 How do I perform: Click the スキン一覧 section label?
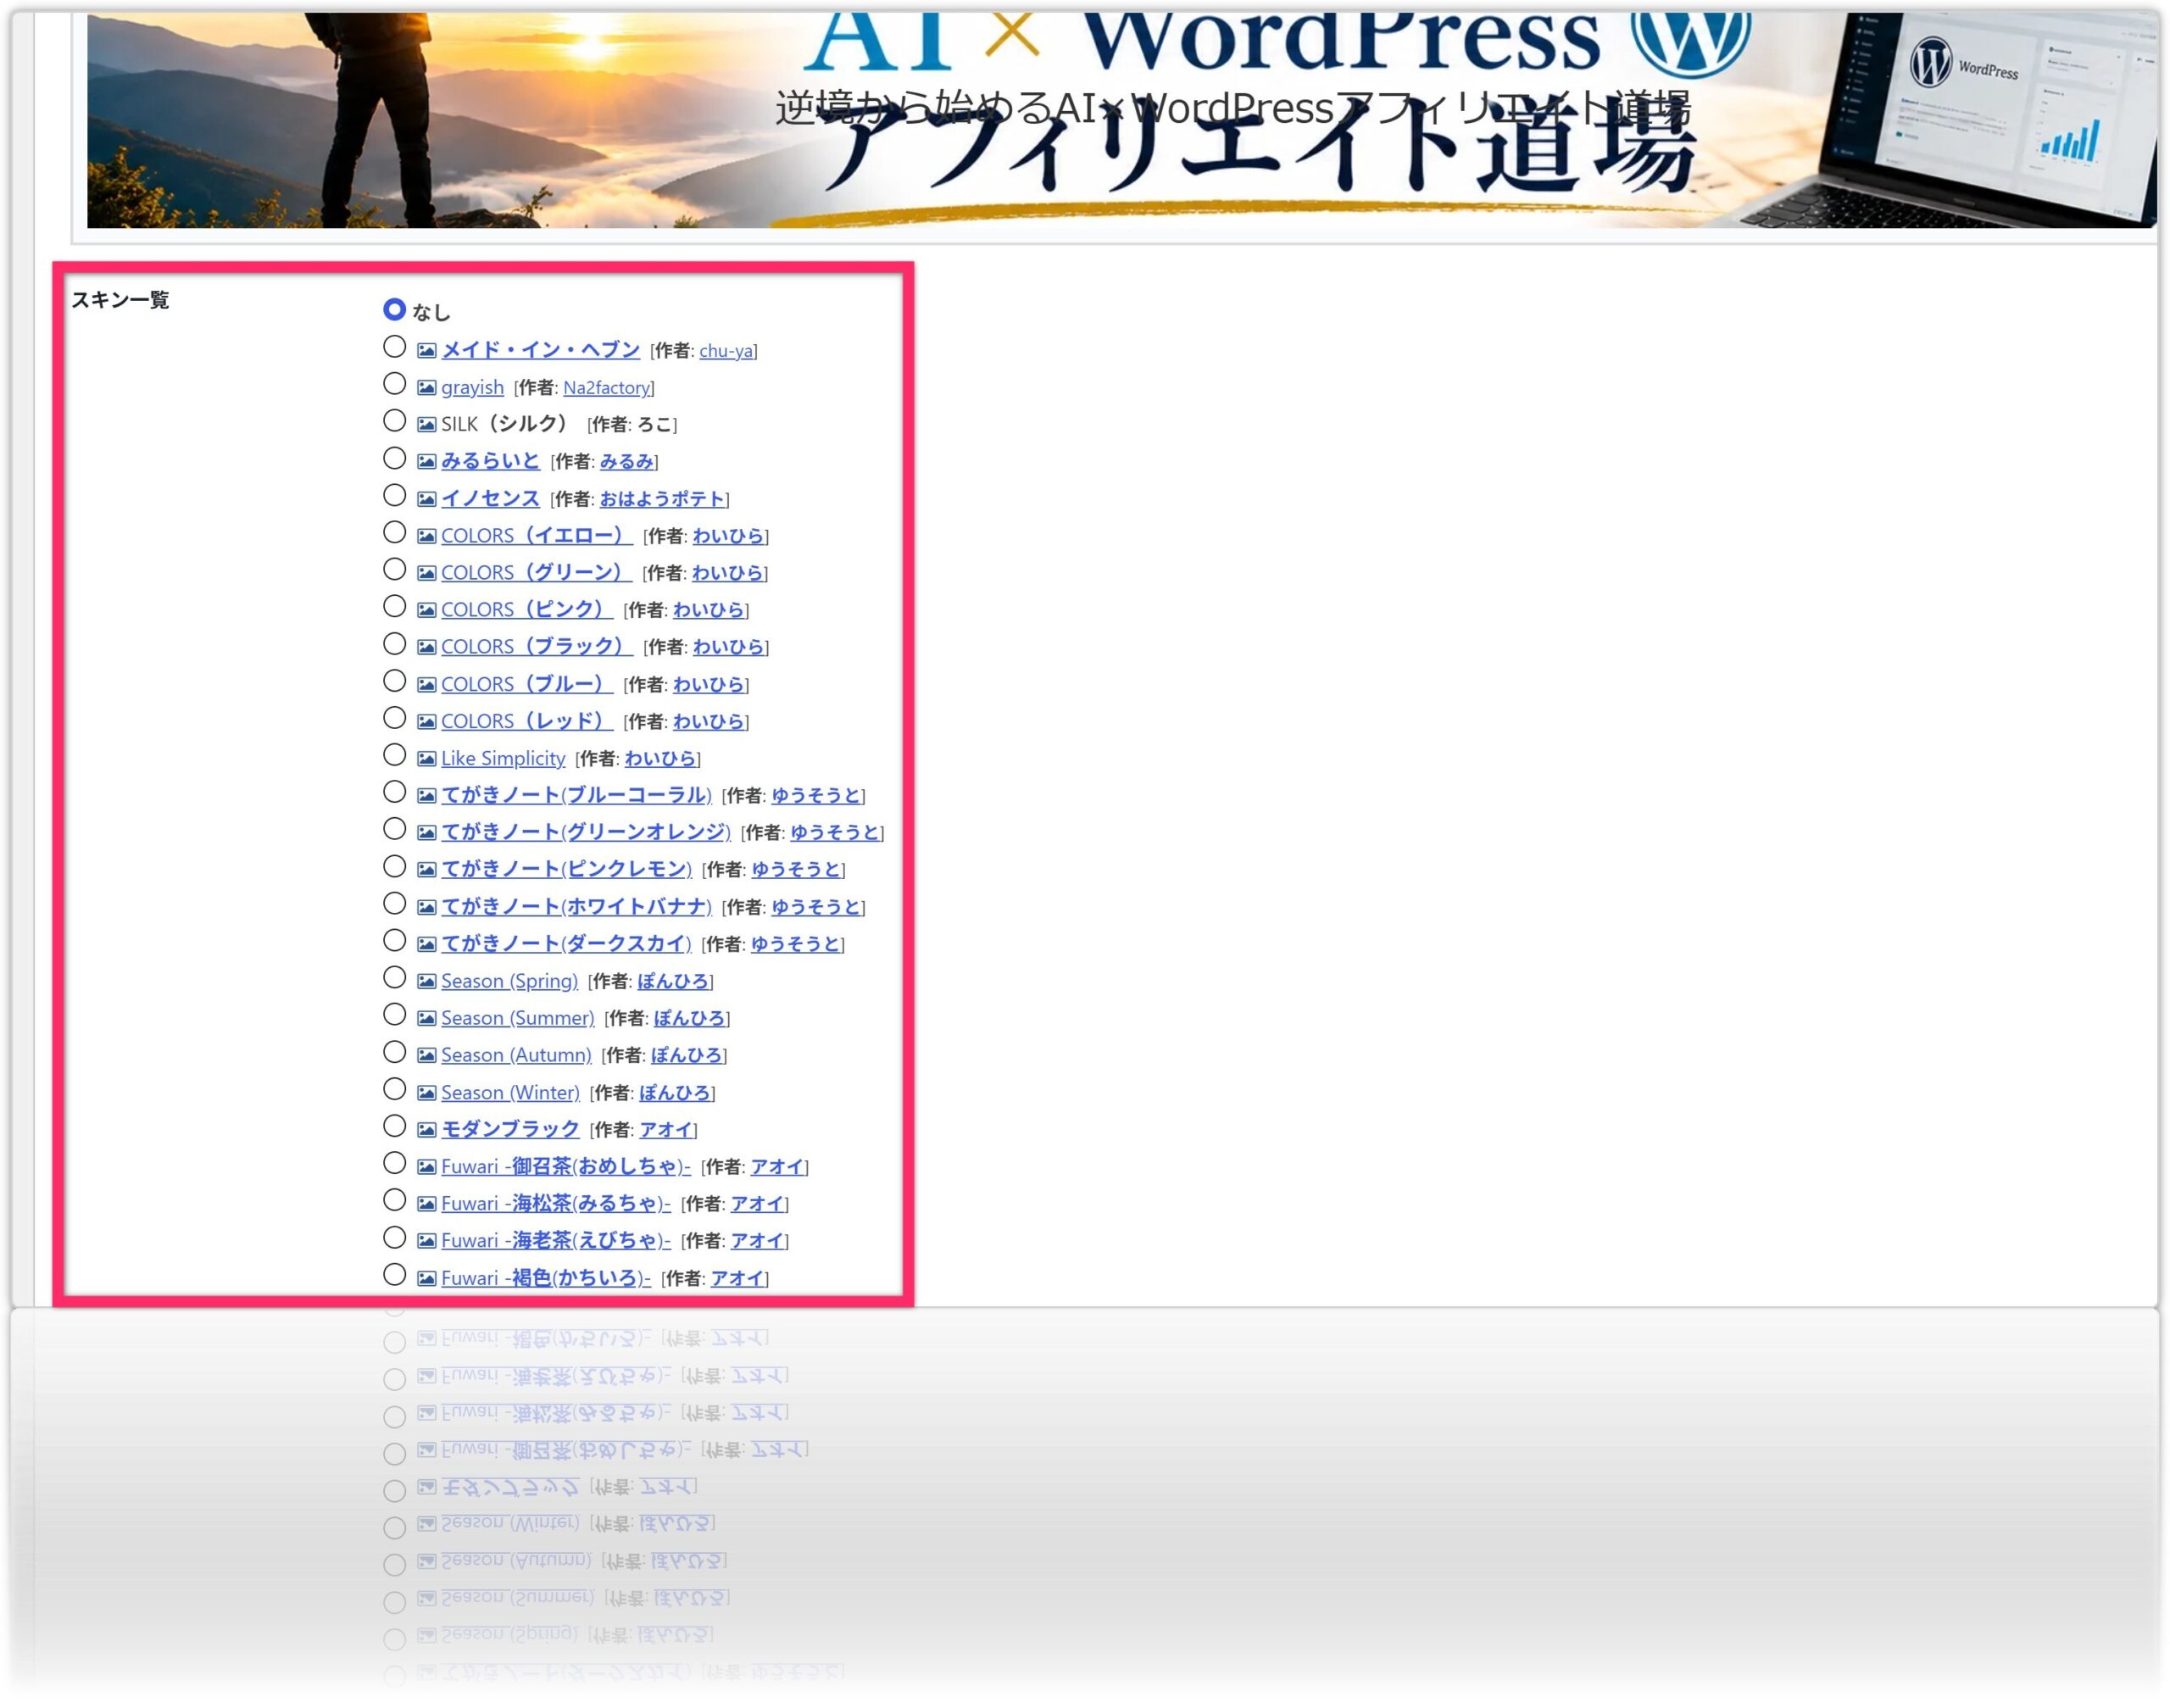(x=120, y=300)
